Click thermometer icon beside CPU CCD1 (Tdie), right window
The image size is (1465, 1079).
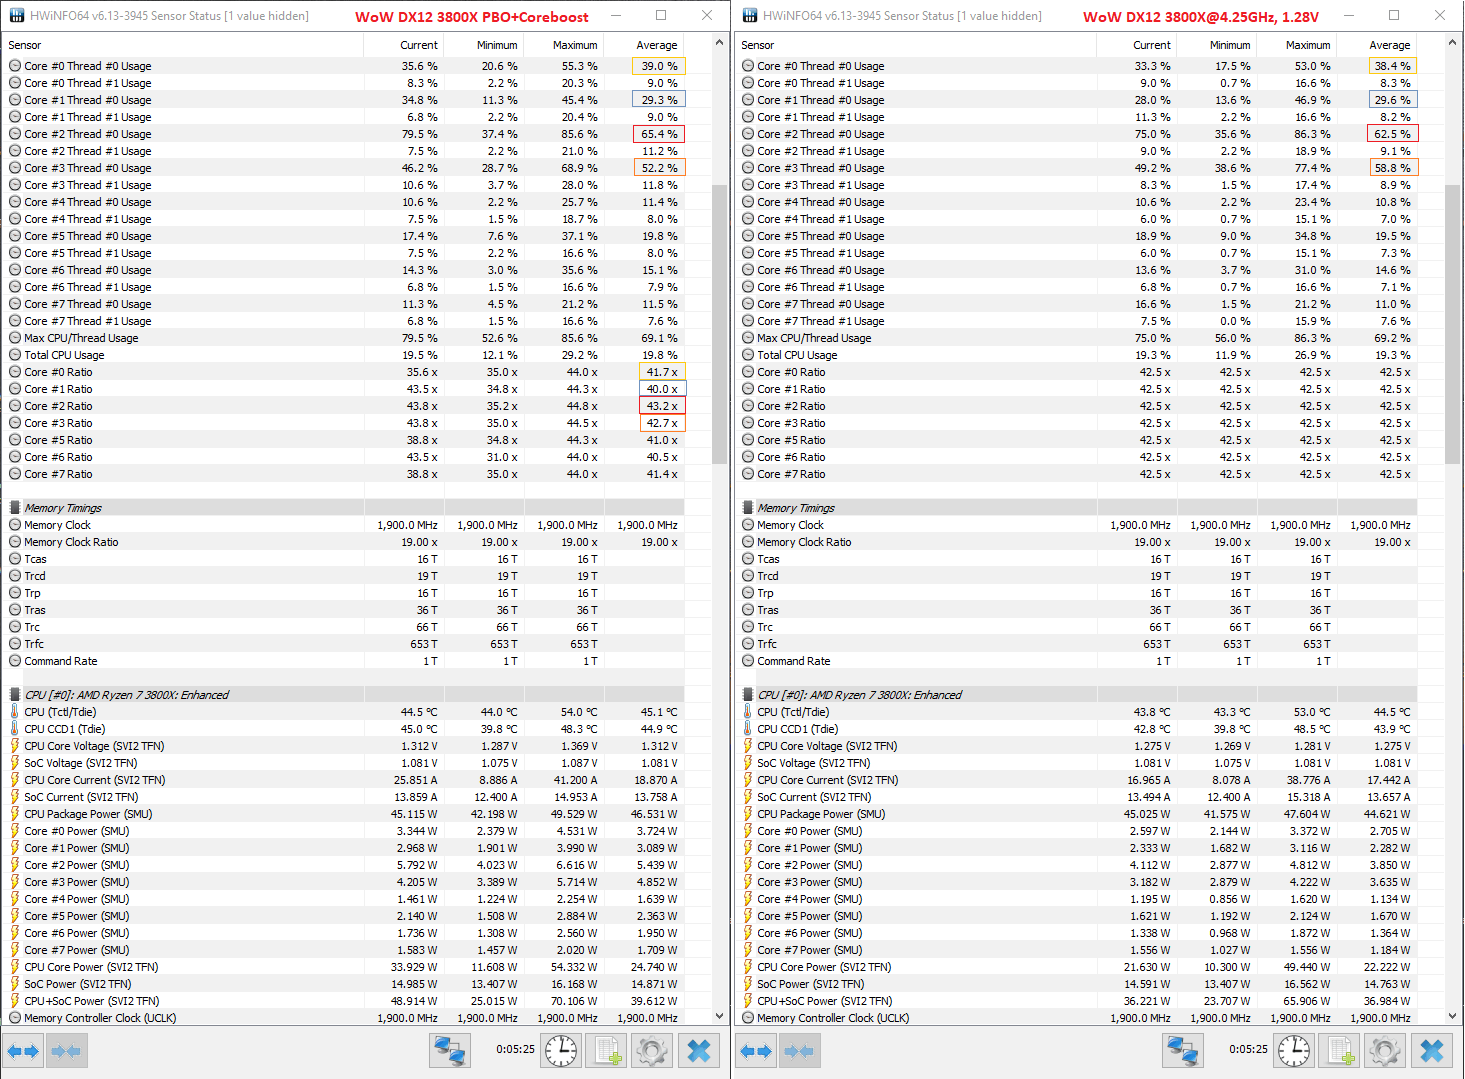coord(748,729)
